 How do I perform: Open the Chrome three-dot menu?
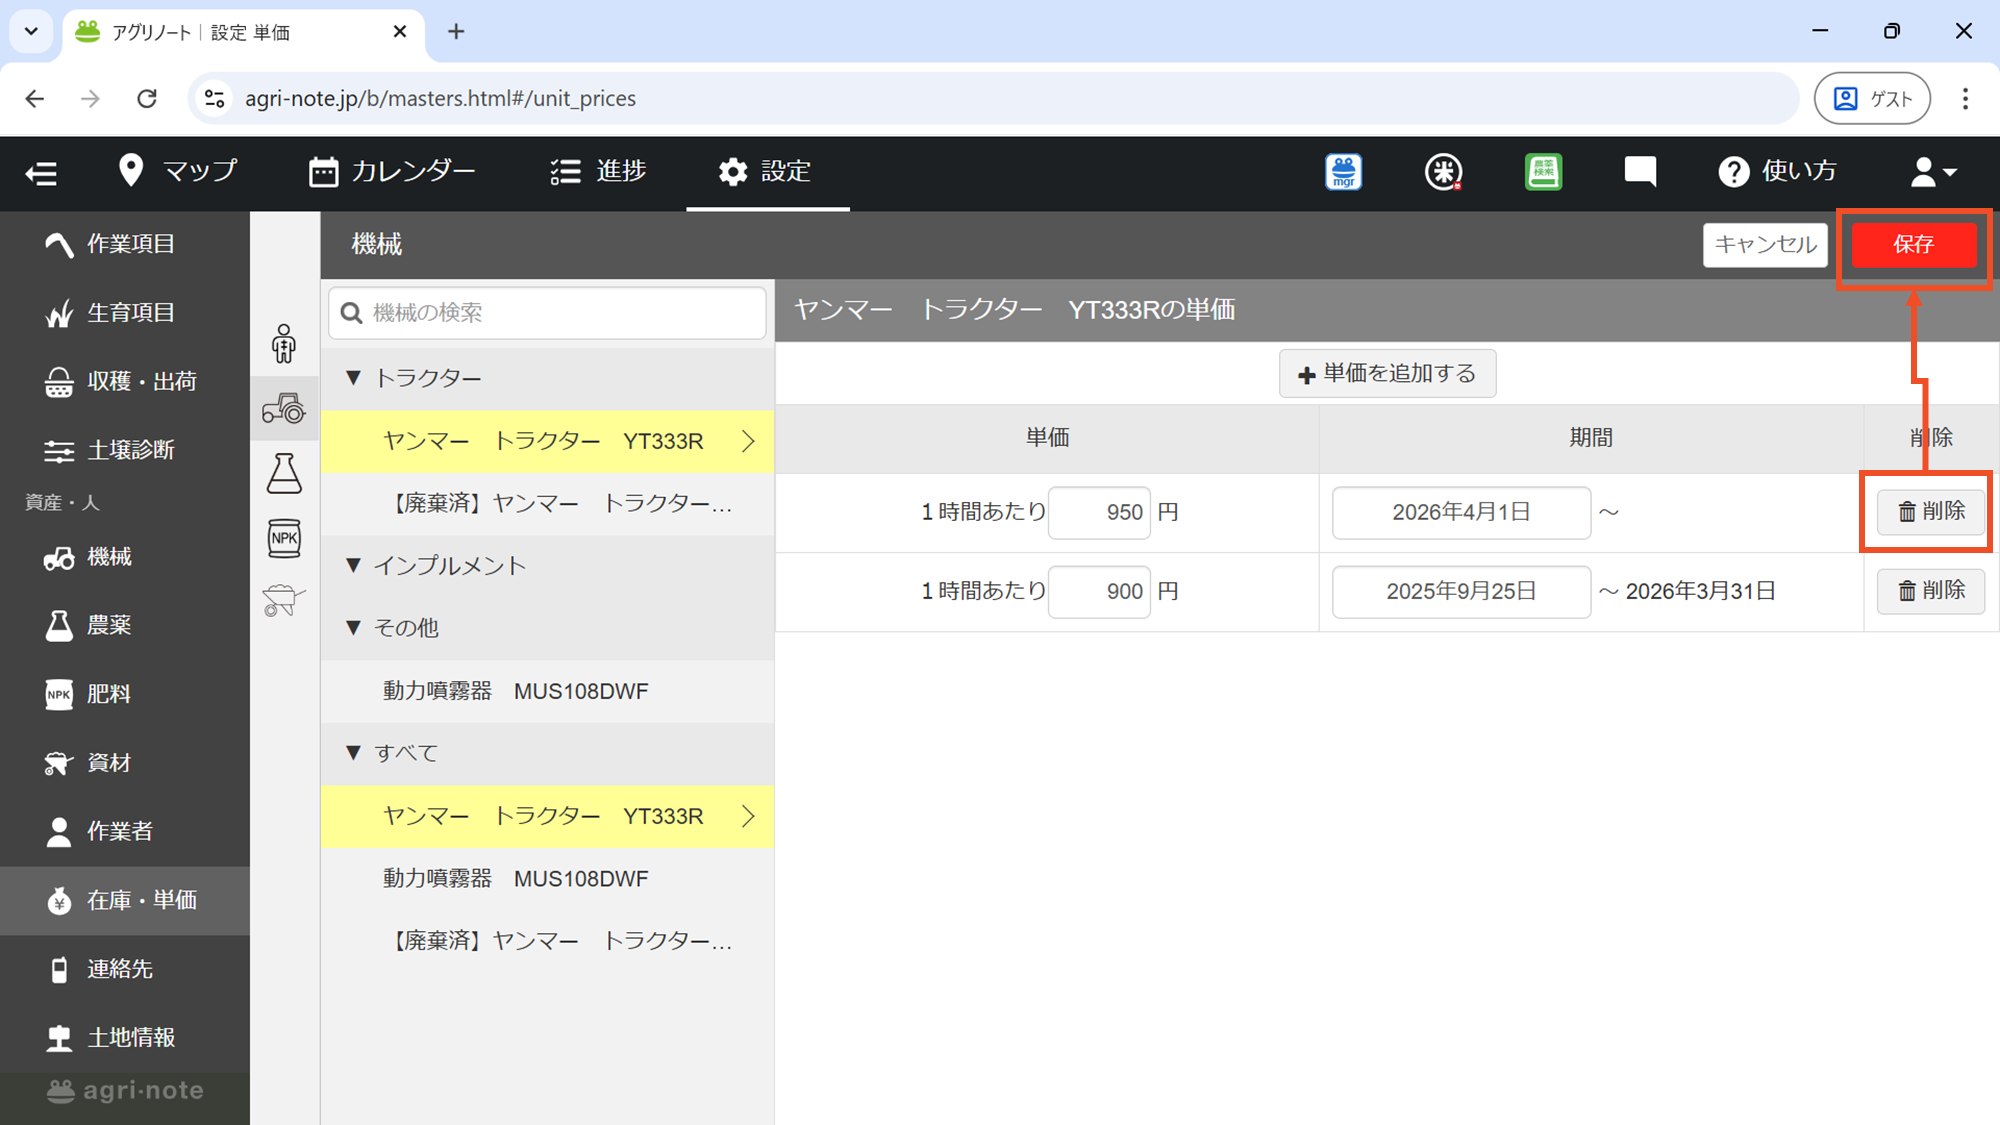[x=1965, y=98]
